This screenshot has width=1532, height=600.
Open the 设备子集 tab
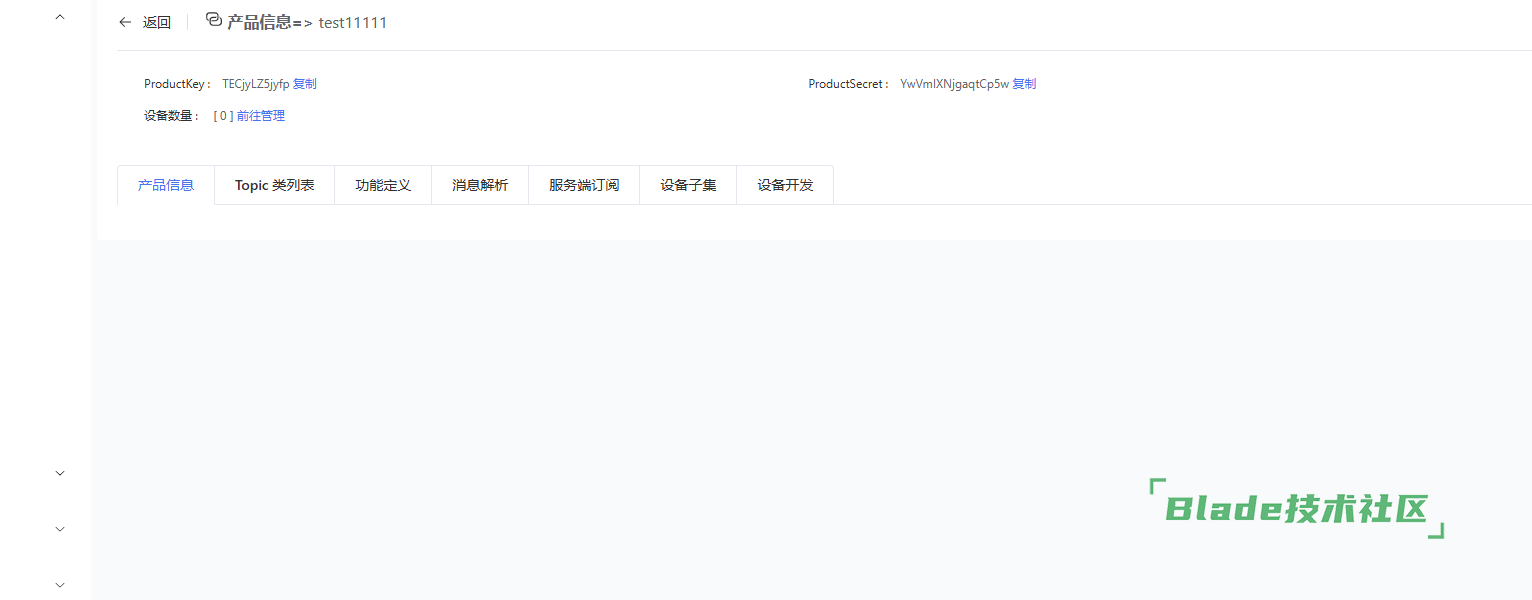pyautogui.click(x=688, y=185)
